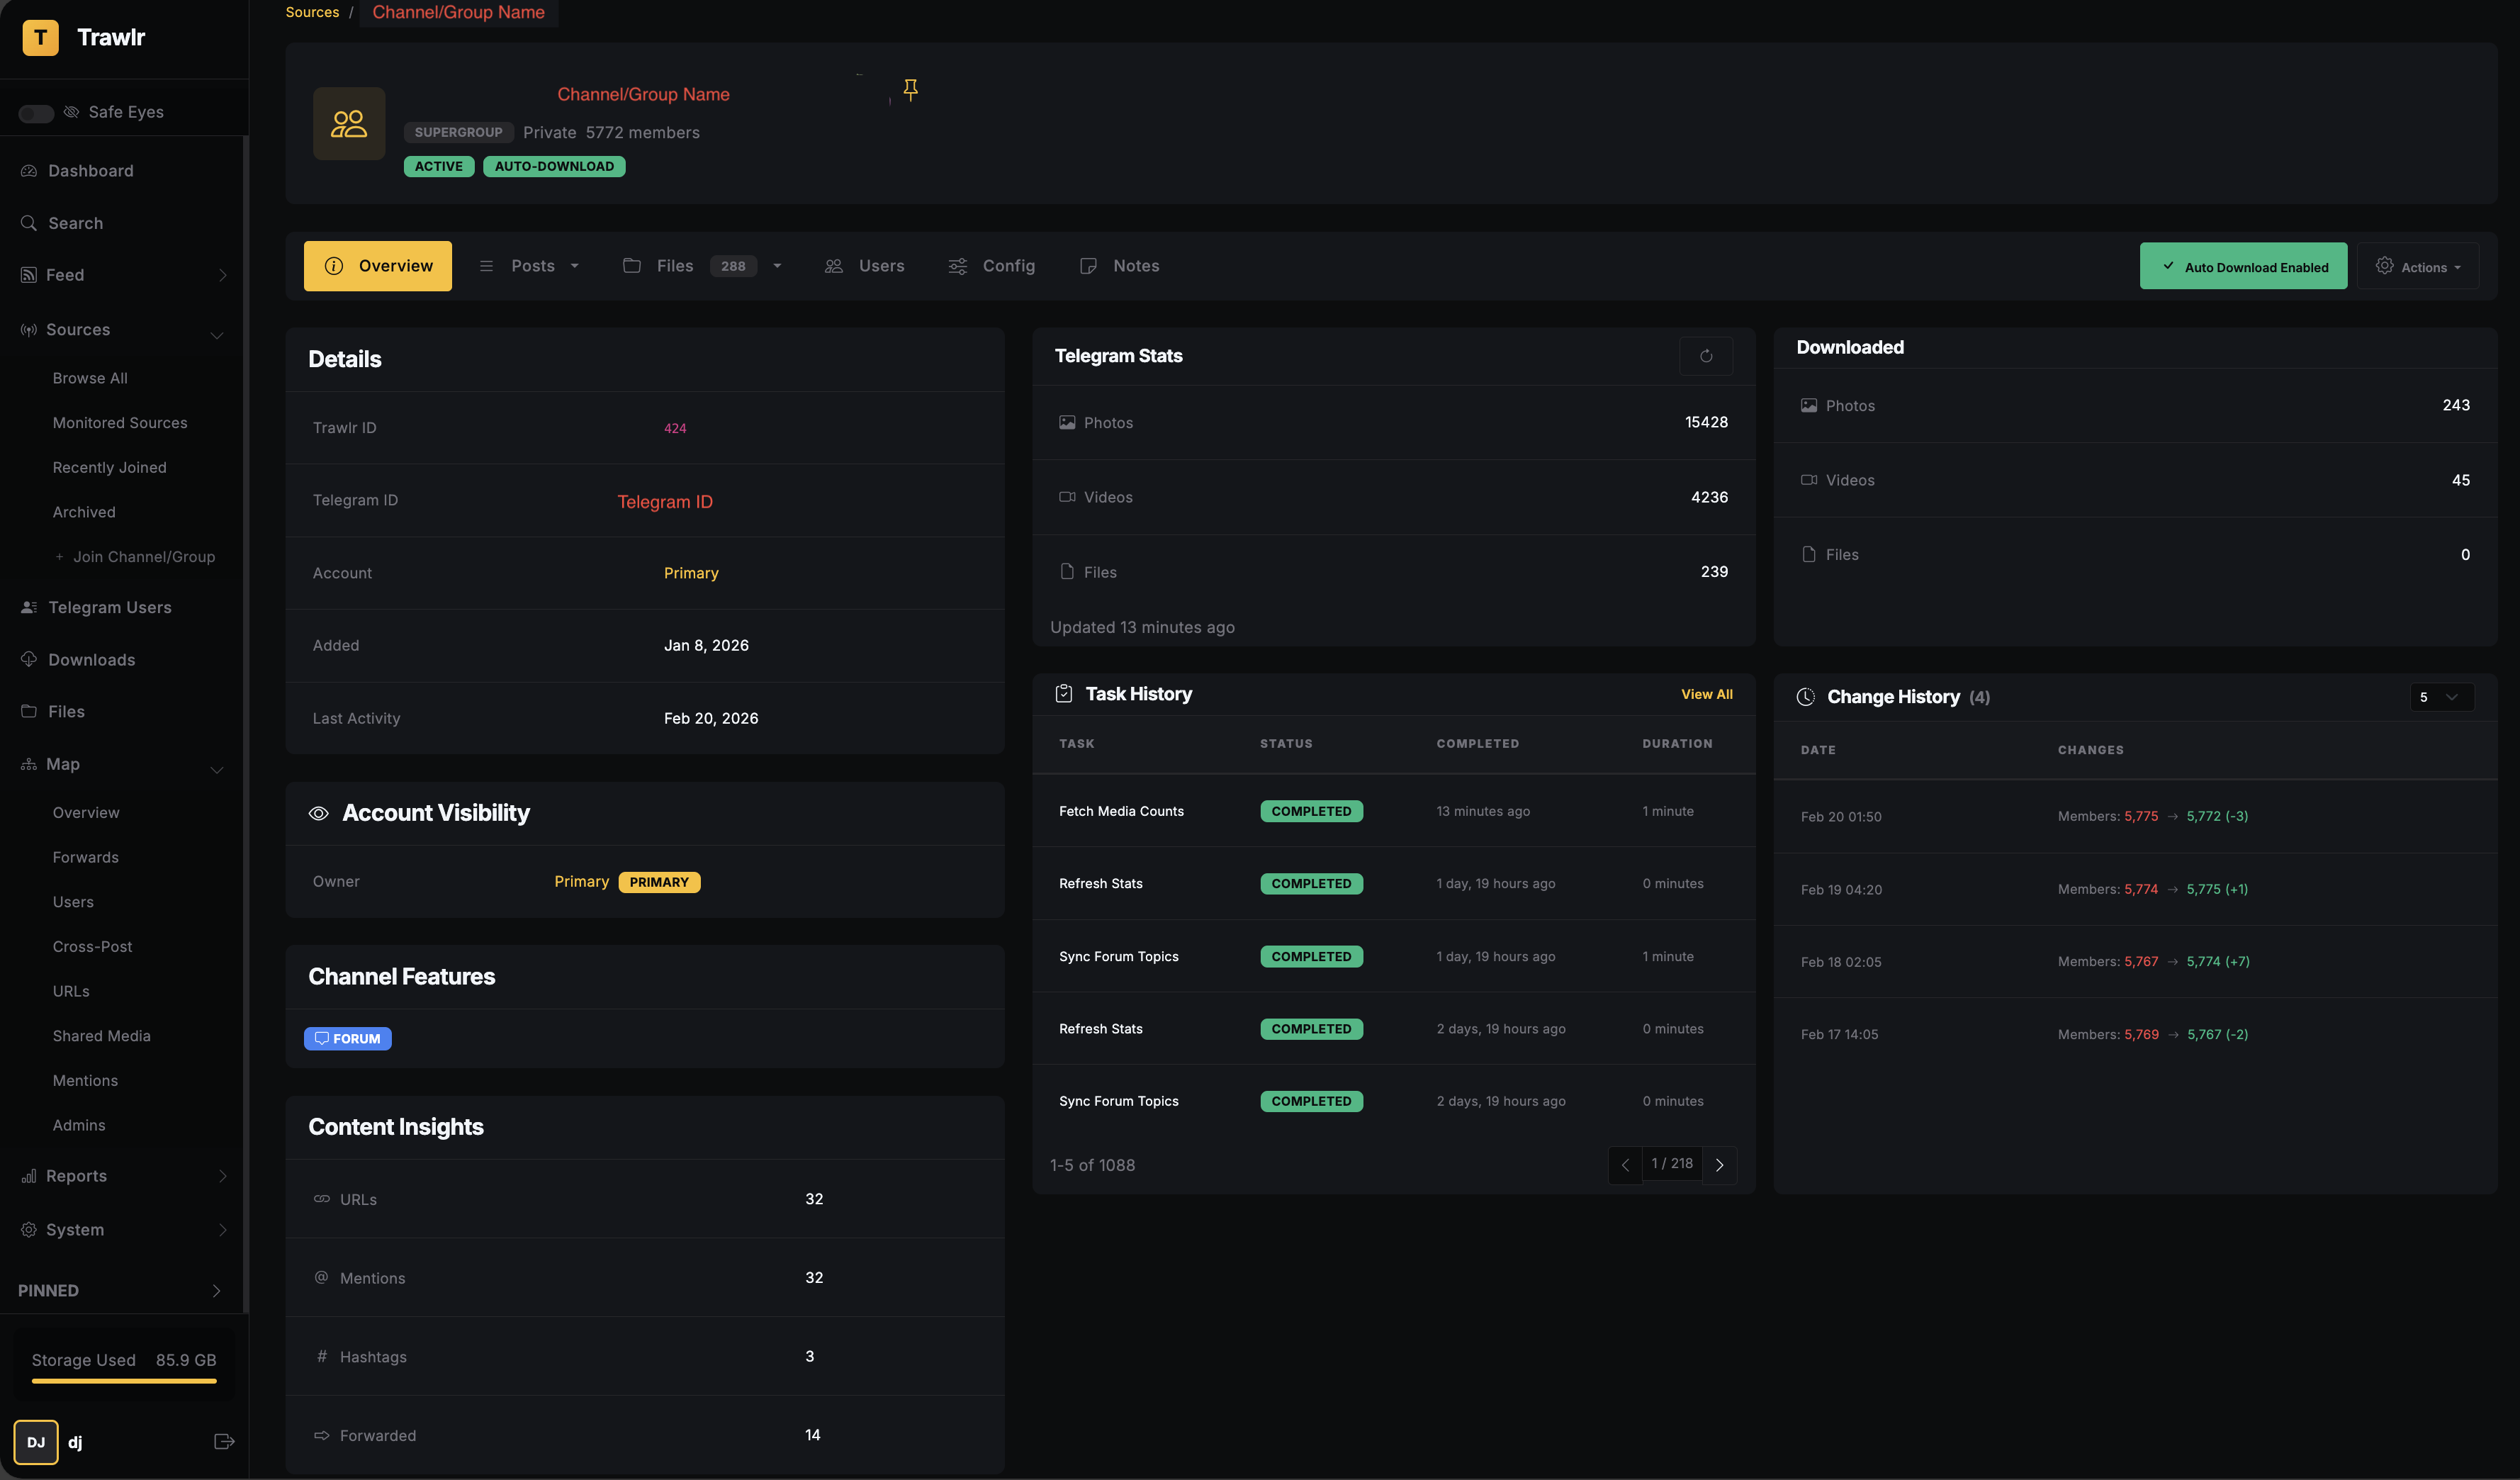2520x1480 pixels.
Task: Toggle the Safe Eyes switch
Action: click(37, 113)
